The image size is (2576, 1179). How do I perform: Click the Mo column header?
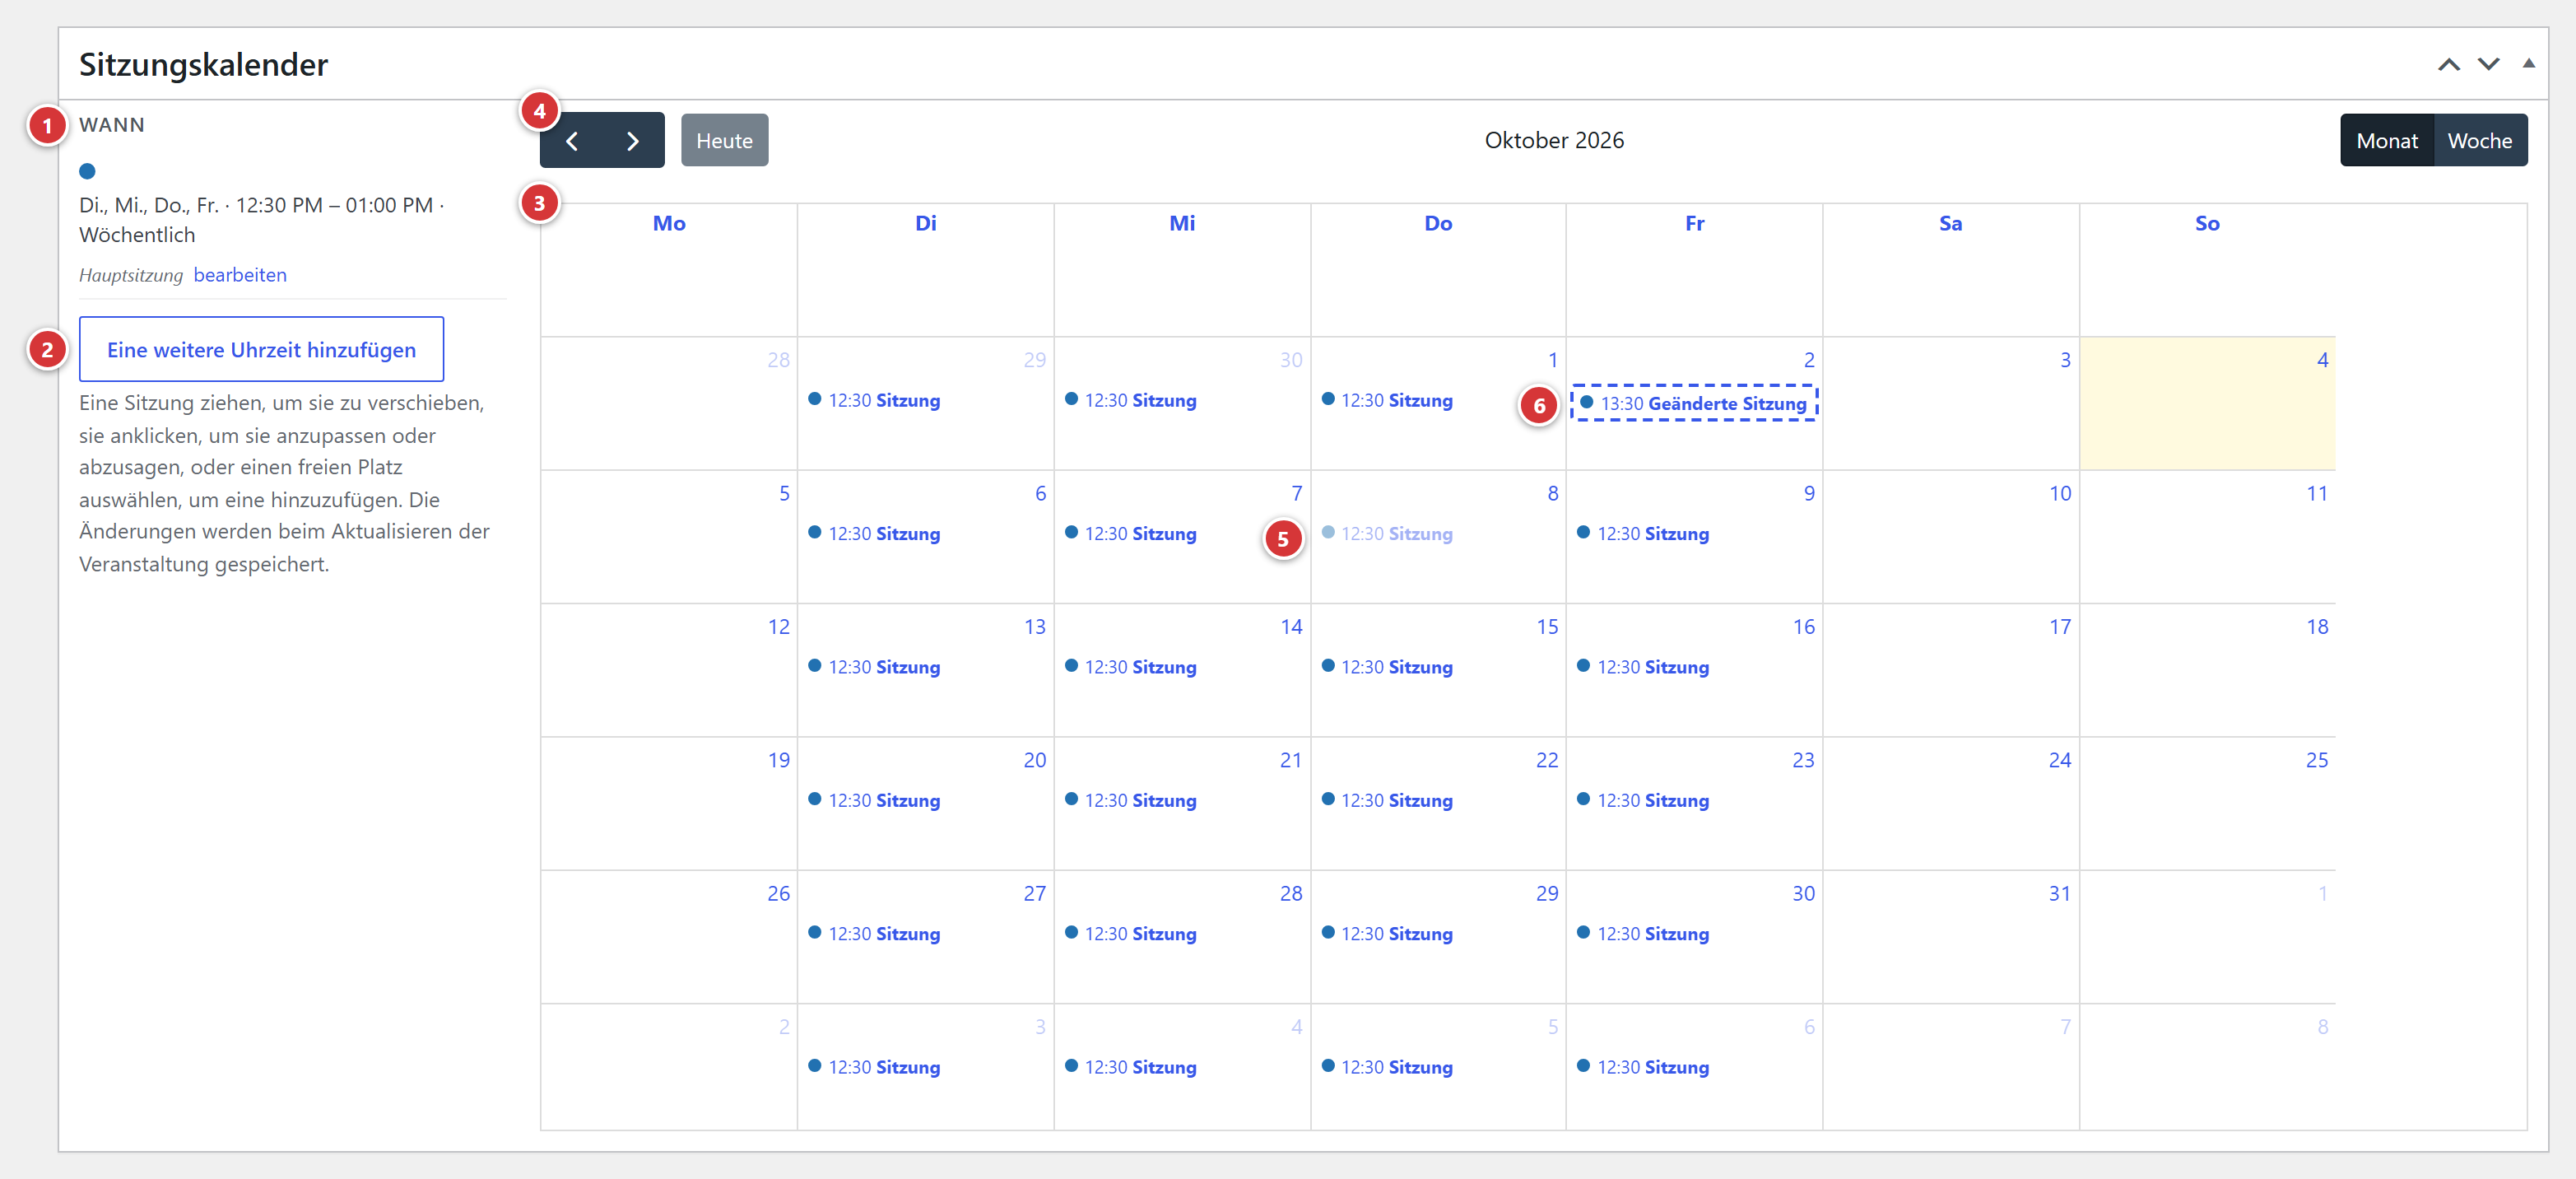pyautogui.click(x=669, y=224)
